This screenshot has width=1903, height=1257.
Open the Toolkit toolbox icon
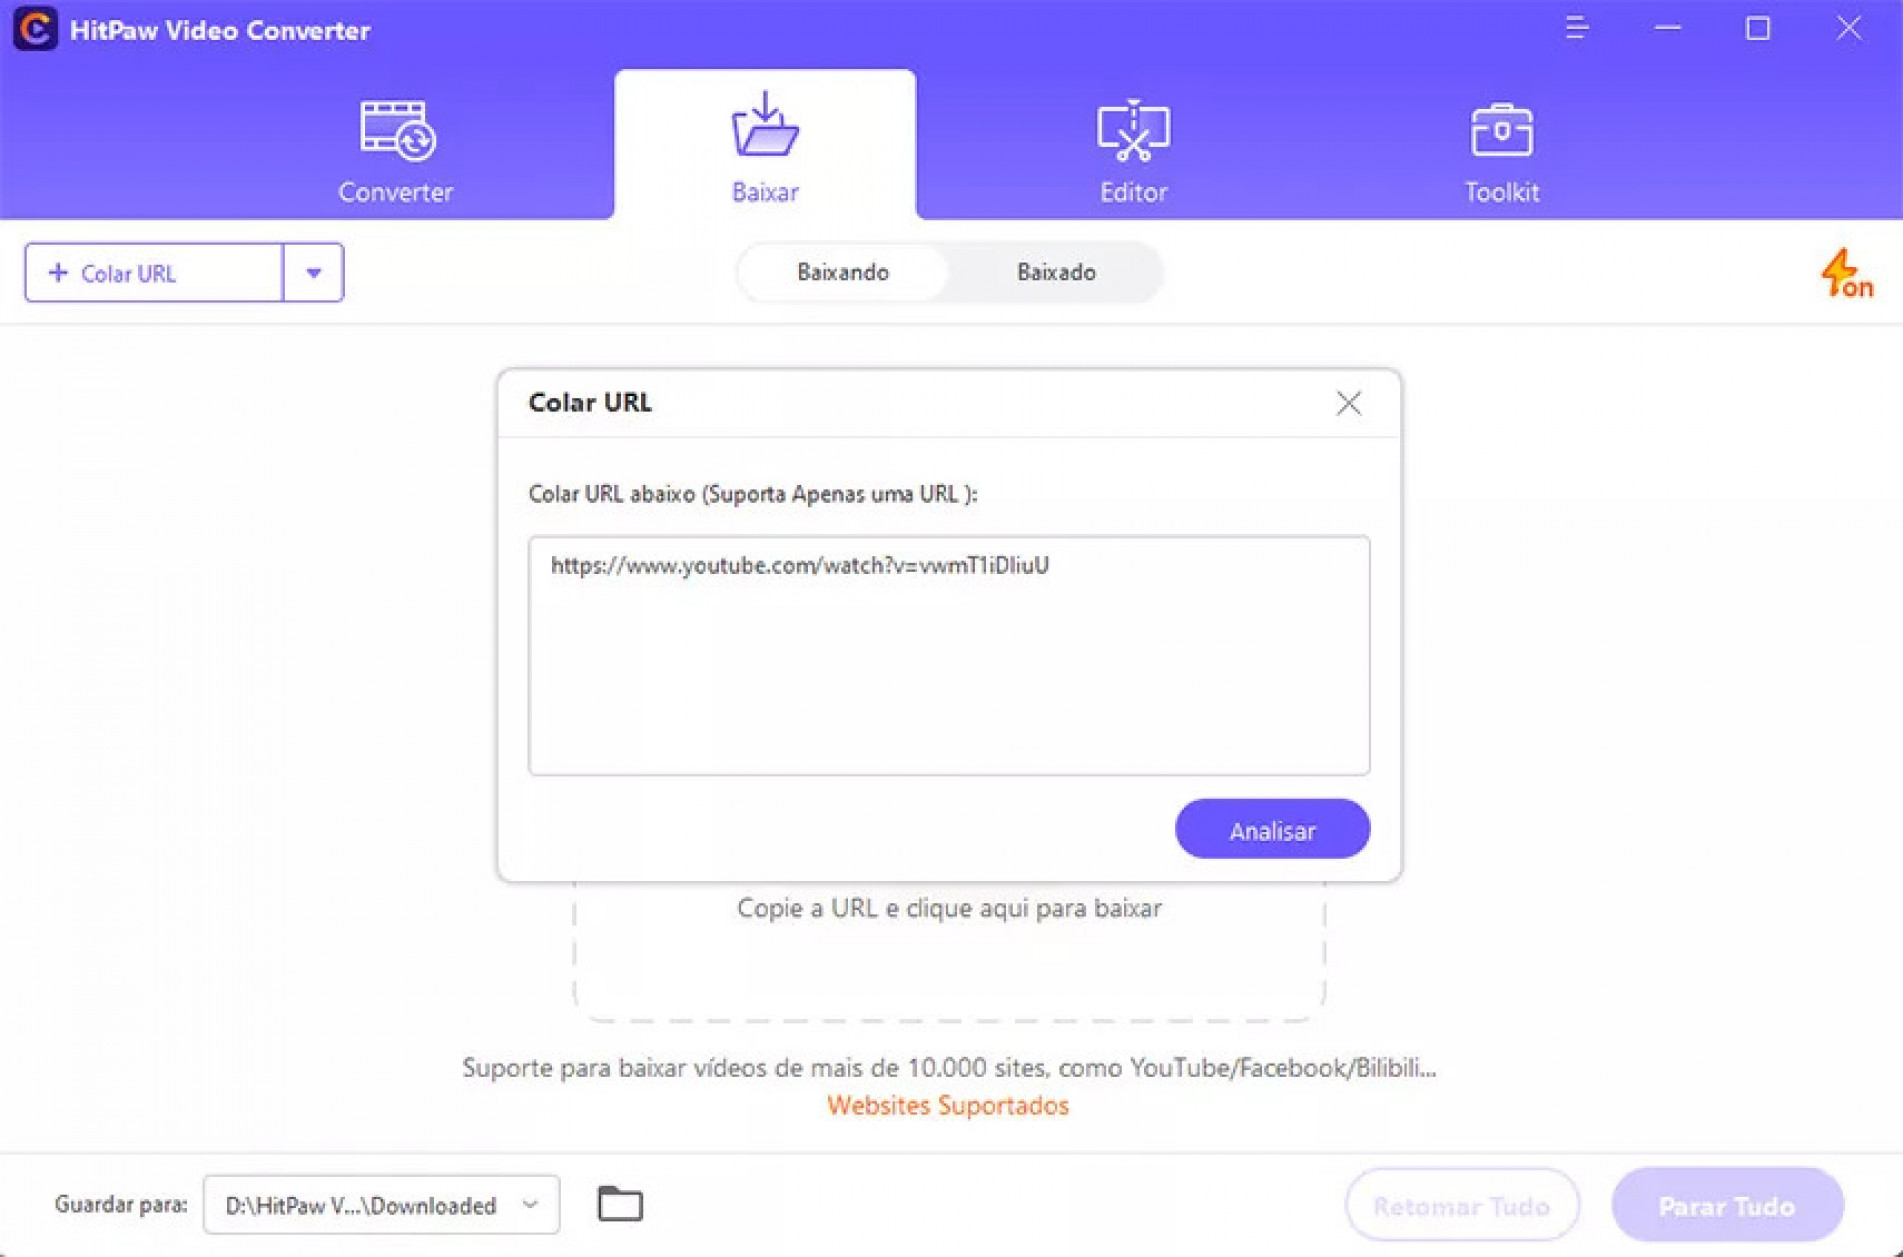[1501, 130]
